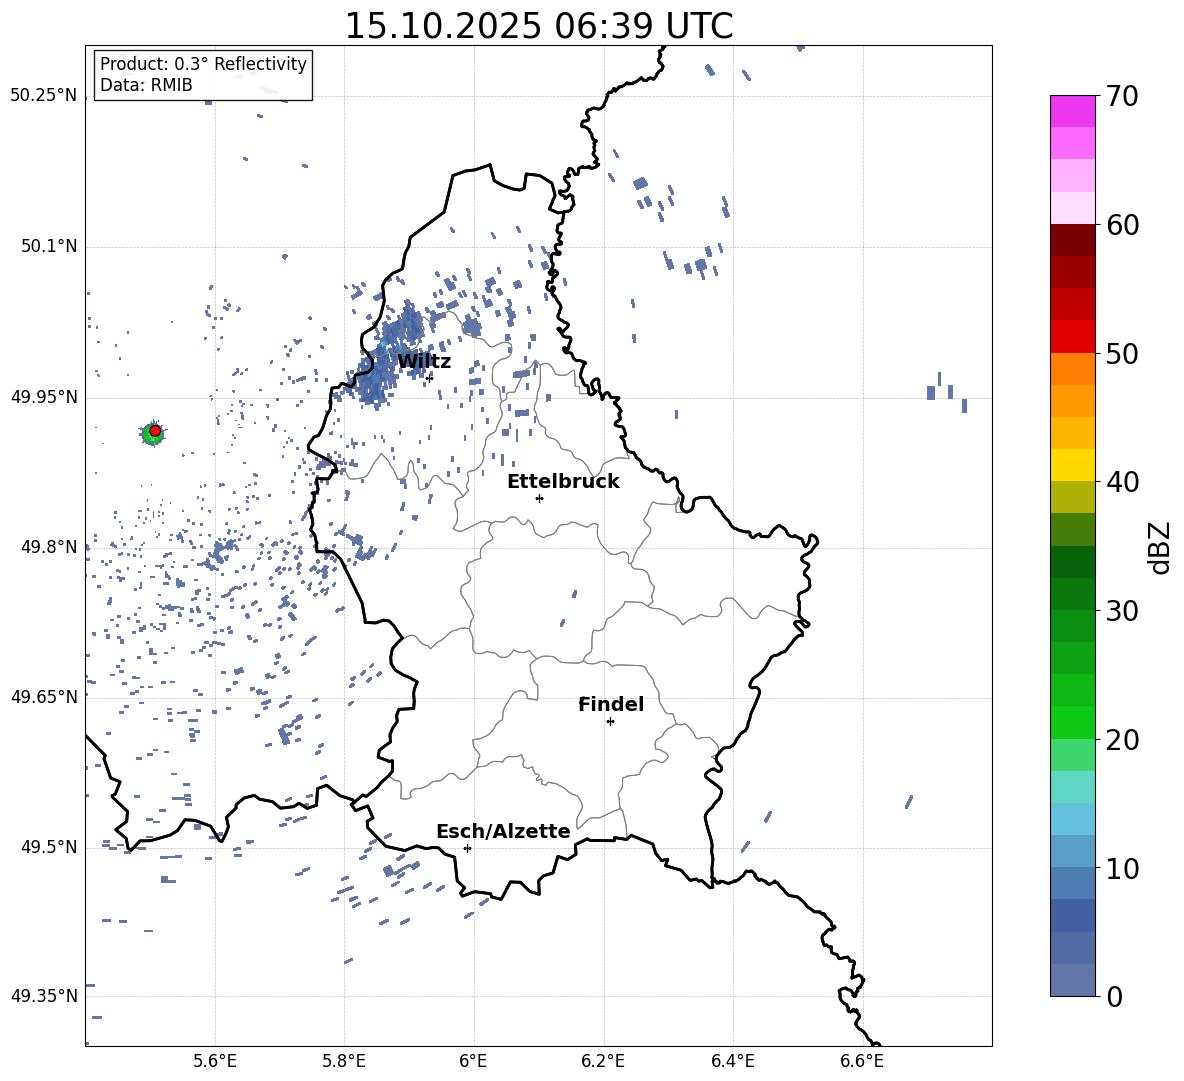Image resolution: width=1184 pixels, height=1081 pixels.
Task: Select the Wiltz city label
Action: pos(424,362)
